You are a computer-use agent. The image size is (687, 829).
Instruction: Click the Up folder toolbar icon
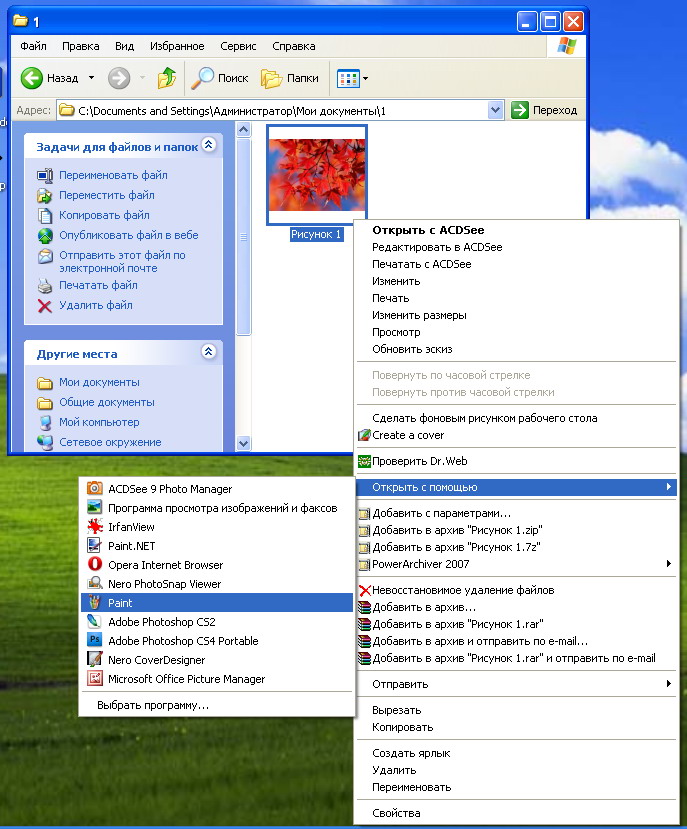click(167, 78)
